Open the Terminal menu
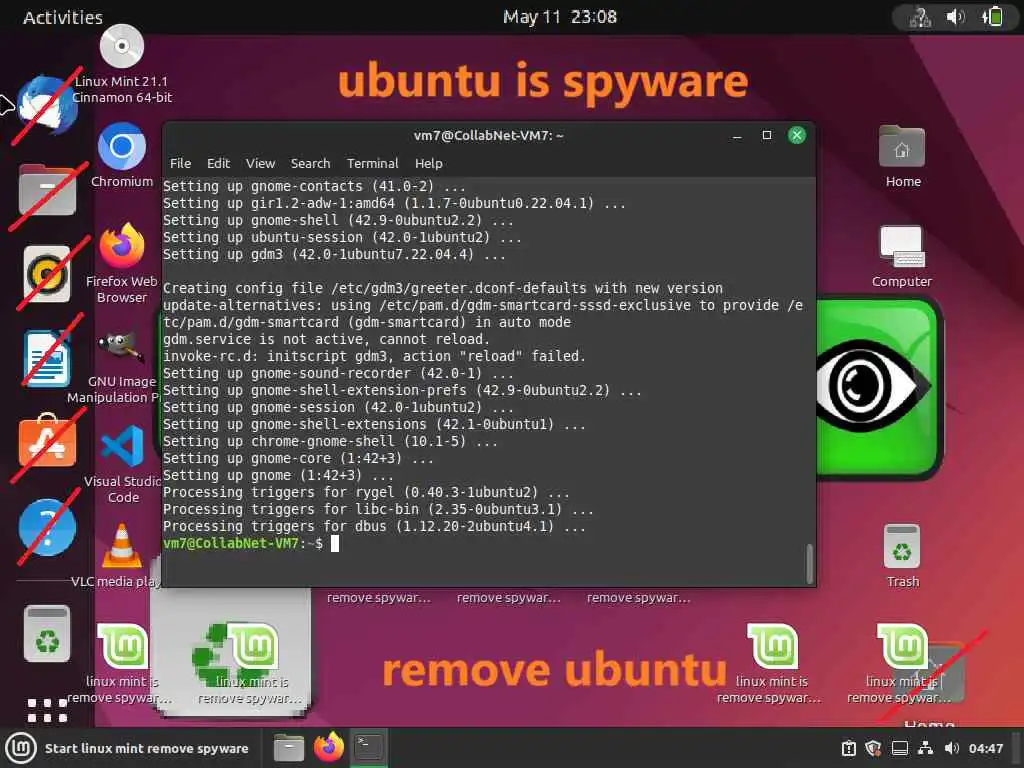The image size is (1024, 768). coord(372,163)
